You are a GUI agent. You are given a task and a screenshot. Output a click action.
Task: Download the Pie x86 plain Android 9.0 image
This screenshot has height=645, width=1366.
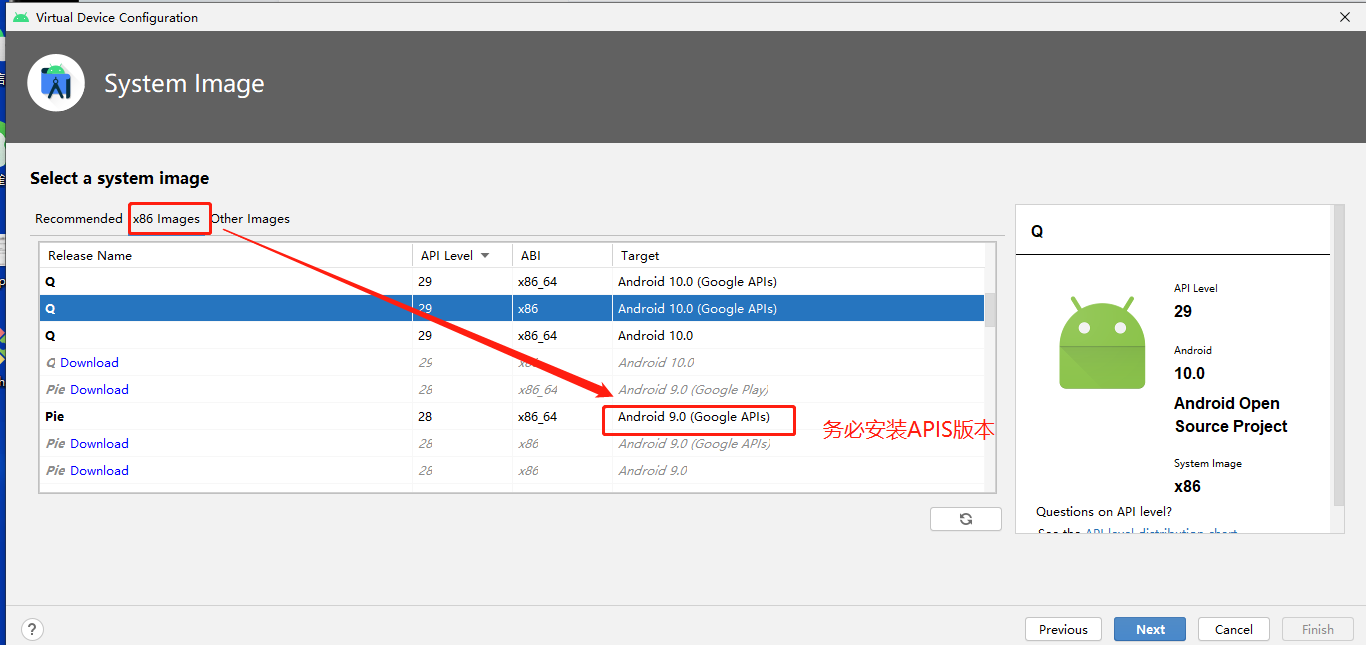pyautogui.click(x=99, y=471)
